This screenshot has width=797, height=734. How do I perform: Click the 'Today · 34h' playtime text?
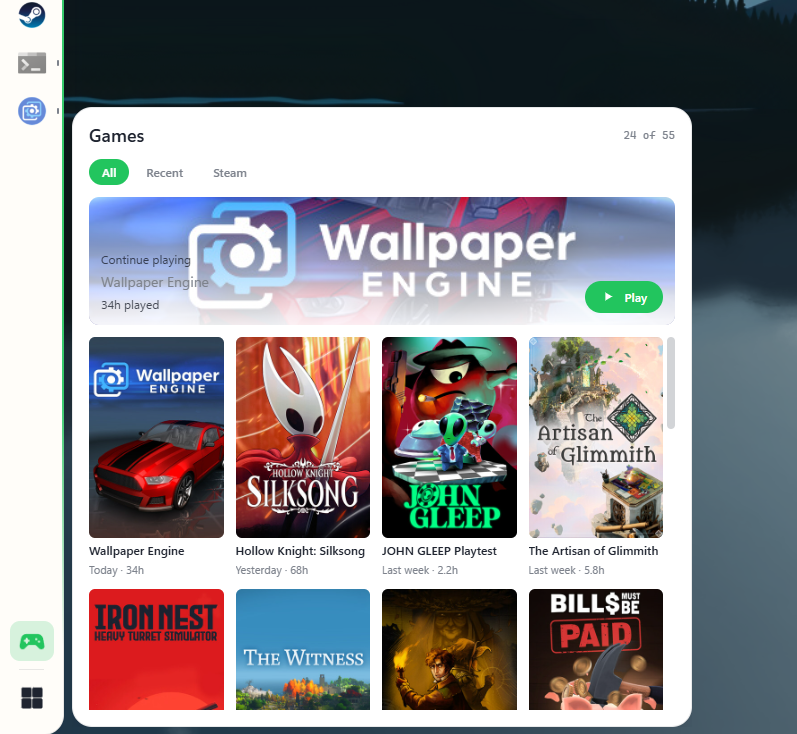(116, 570)
